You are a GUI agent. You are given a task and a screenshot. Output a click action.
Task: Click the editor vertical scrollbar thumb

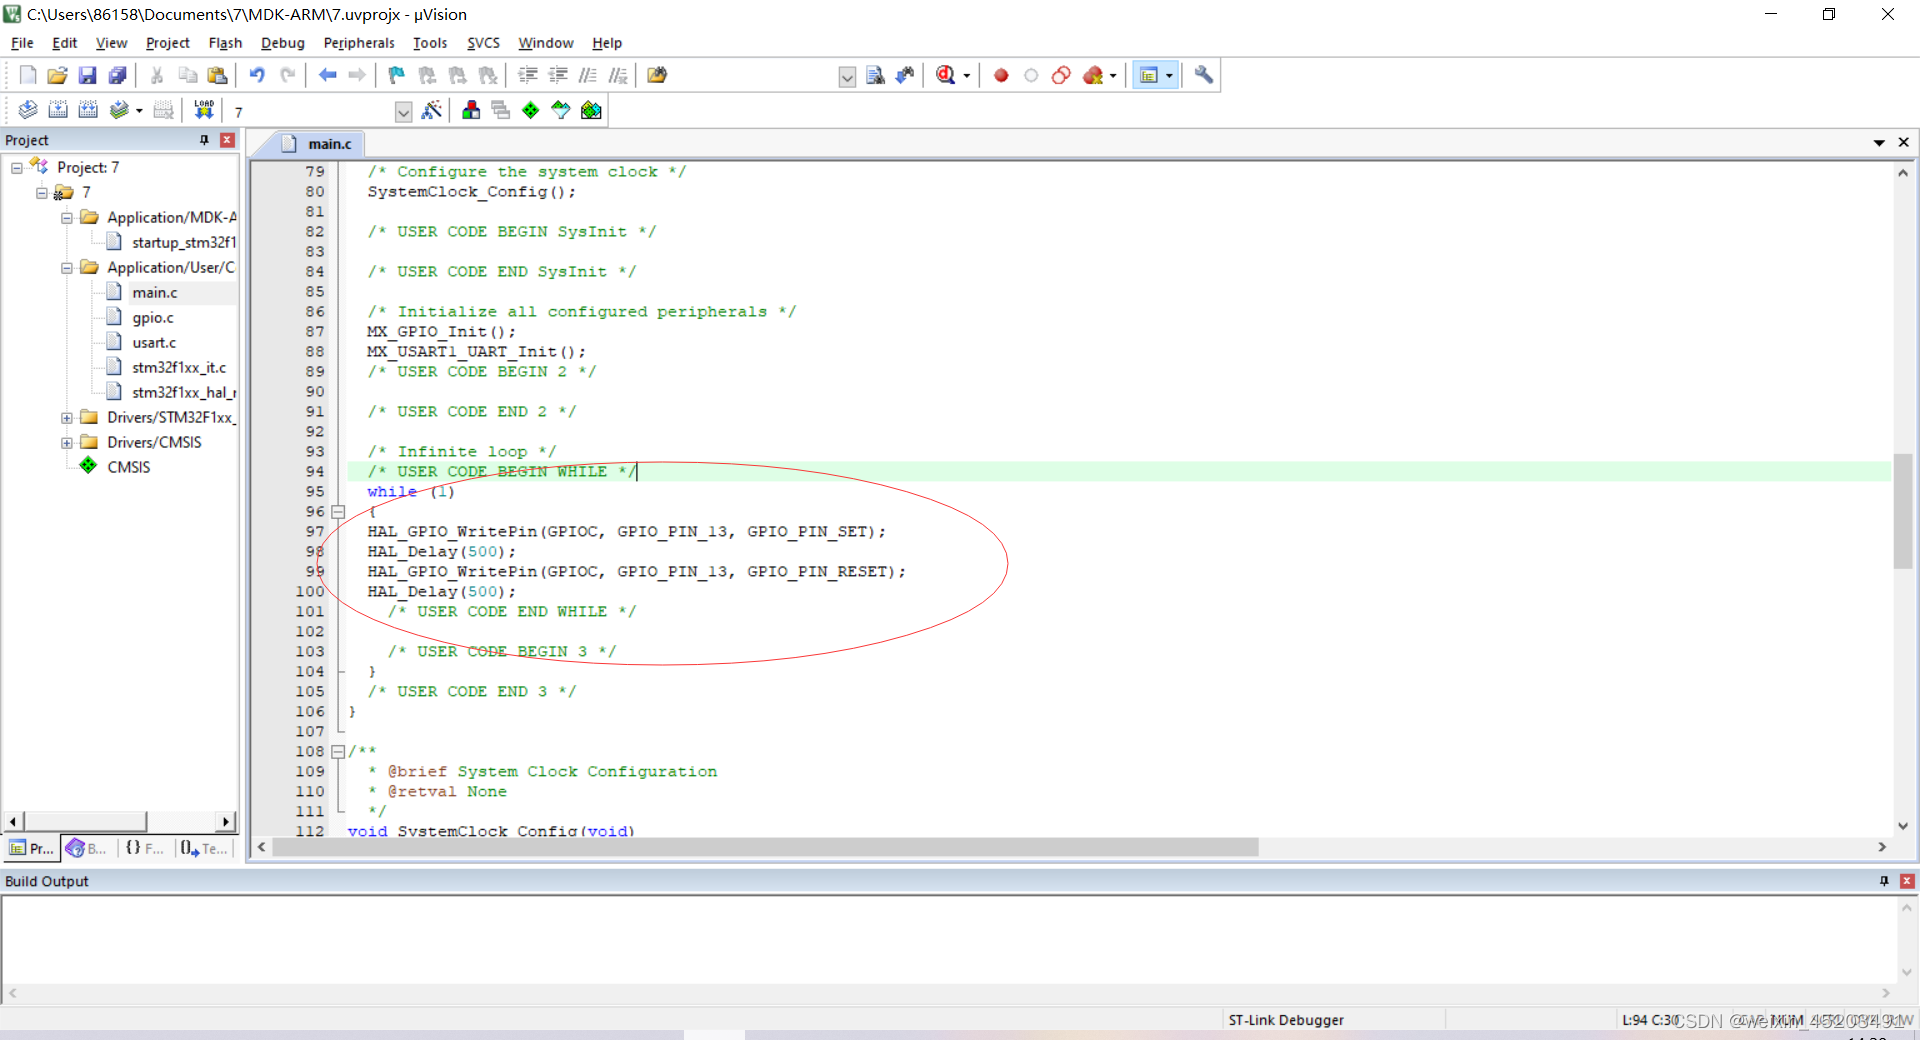[1903, 511]
